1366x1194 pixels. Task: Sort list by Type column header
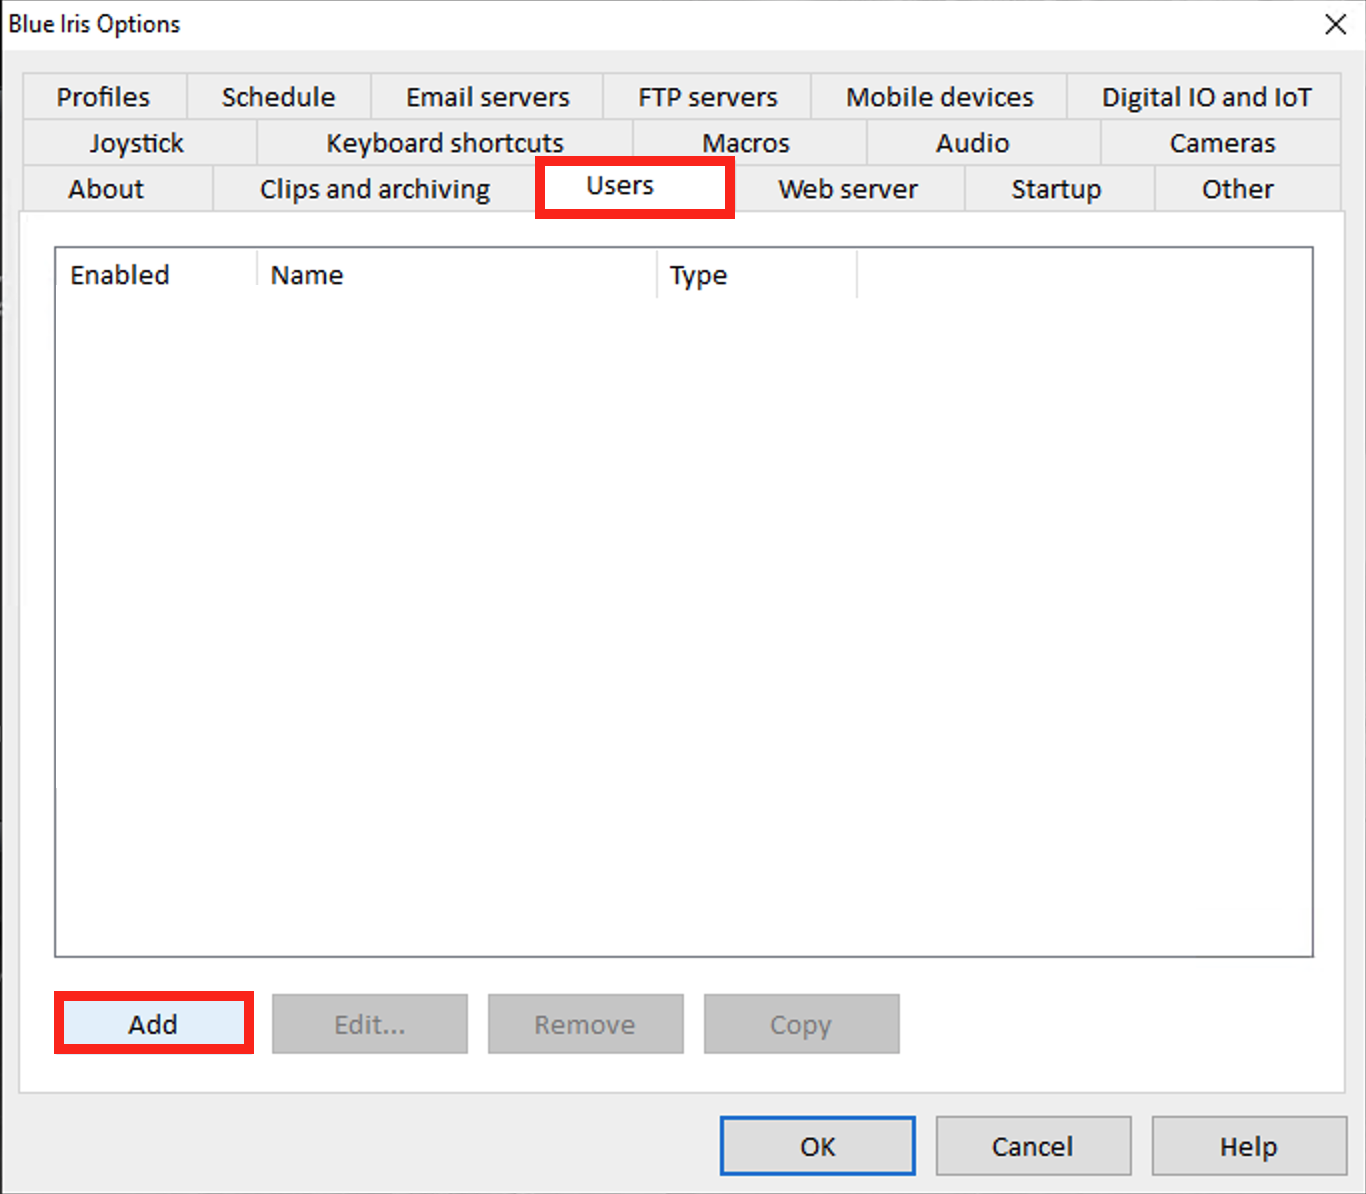tap(757, 275)
